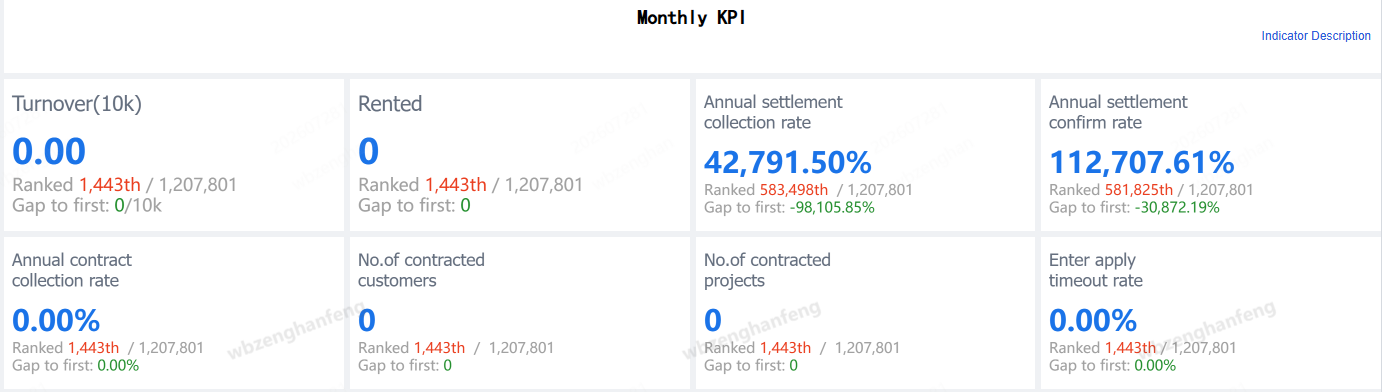Click the gap value -98,105.85%
This screenshot has width=1382, height=392.
832,208
